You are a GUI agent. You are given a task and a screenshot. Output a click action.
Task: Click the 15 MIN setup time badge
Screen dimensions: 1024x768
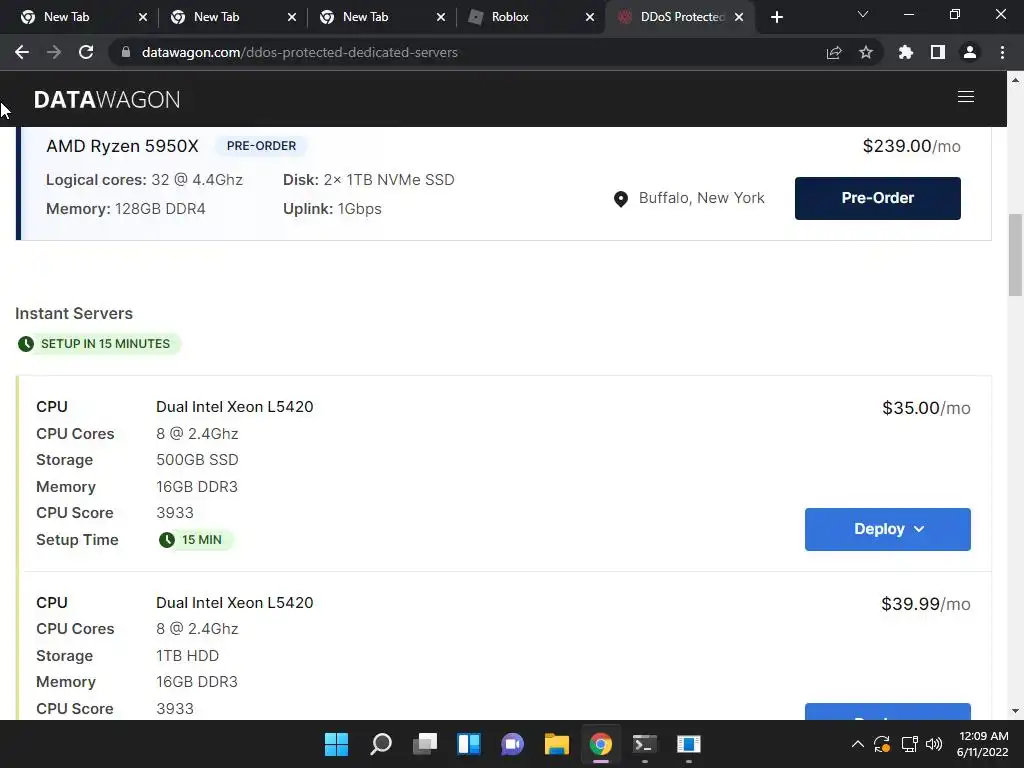195,539
